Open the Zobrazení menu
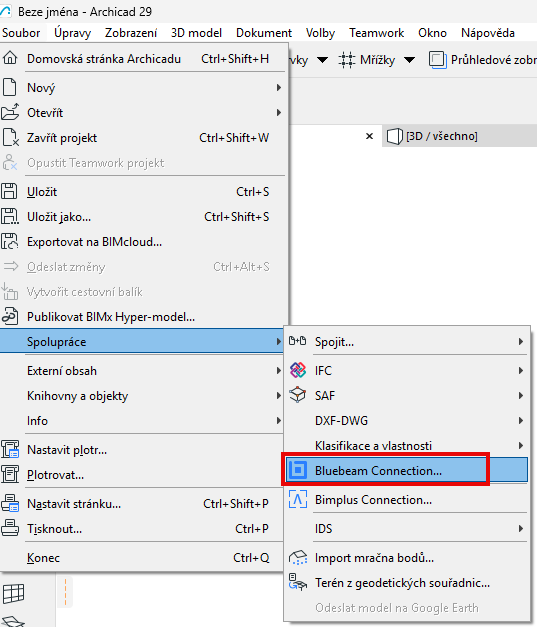This screenshot has width=537, height=627. (131, 33)
